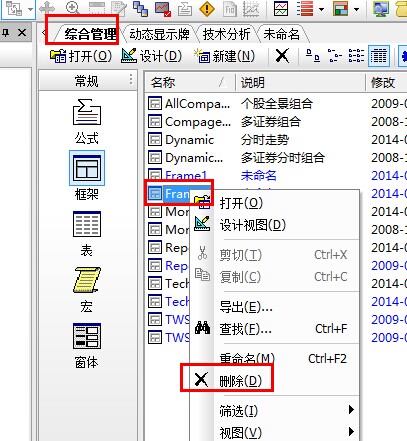Choose 设计视图(D) in context menu
The height and width of the screenshot is (441, 407).
pyautogui.click(x=275, y=225)
